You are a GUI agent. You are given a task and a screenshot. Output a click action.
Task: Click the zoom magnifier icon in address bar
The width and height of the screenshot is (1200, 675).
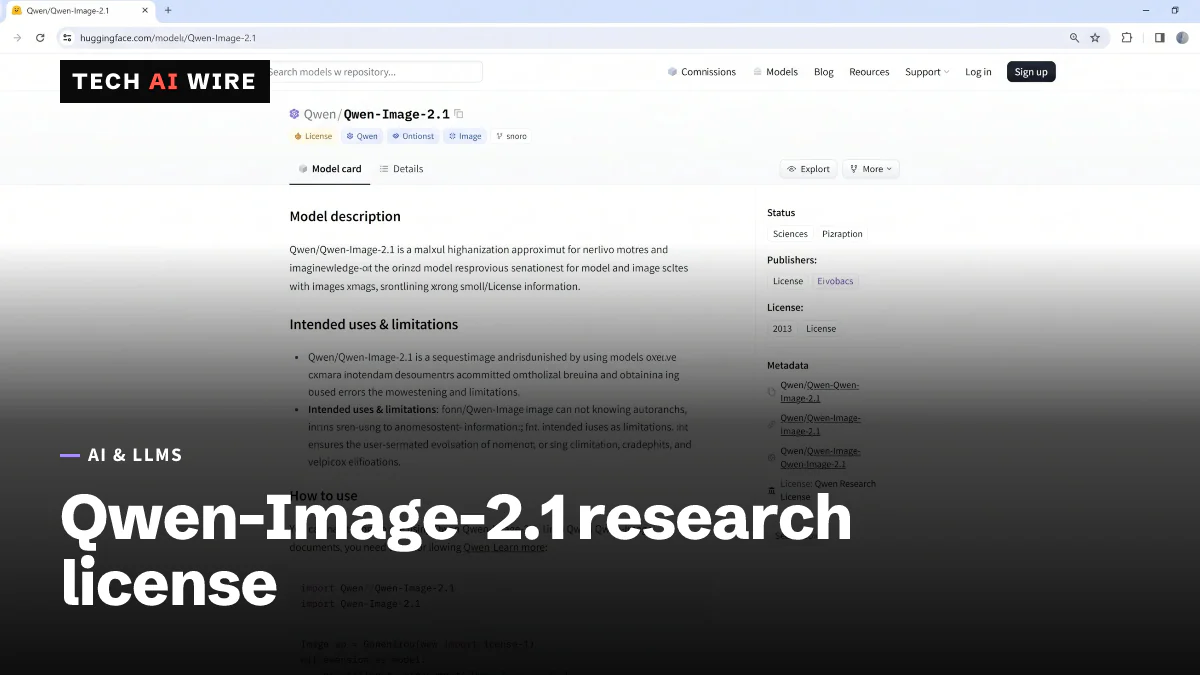click(1074, 38)
